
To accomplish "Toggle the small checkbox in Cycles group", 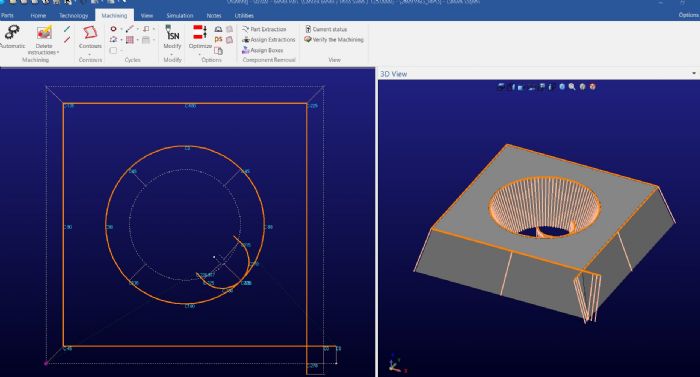I will (x=113, y=50).
